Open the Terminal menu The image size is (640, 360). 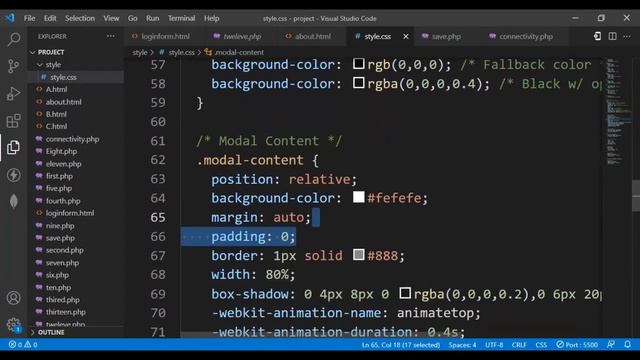[181, 18]
